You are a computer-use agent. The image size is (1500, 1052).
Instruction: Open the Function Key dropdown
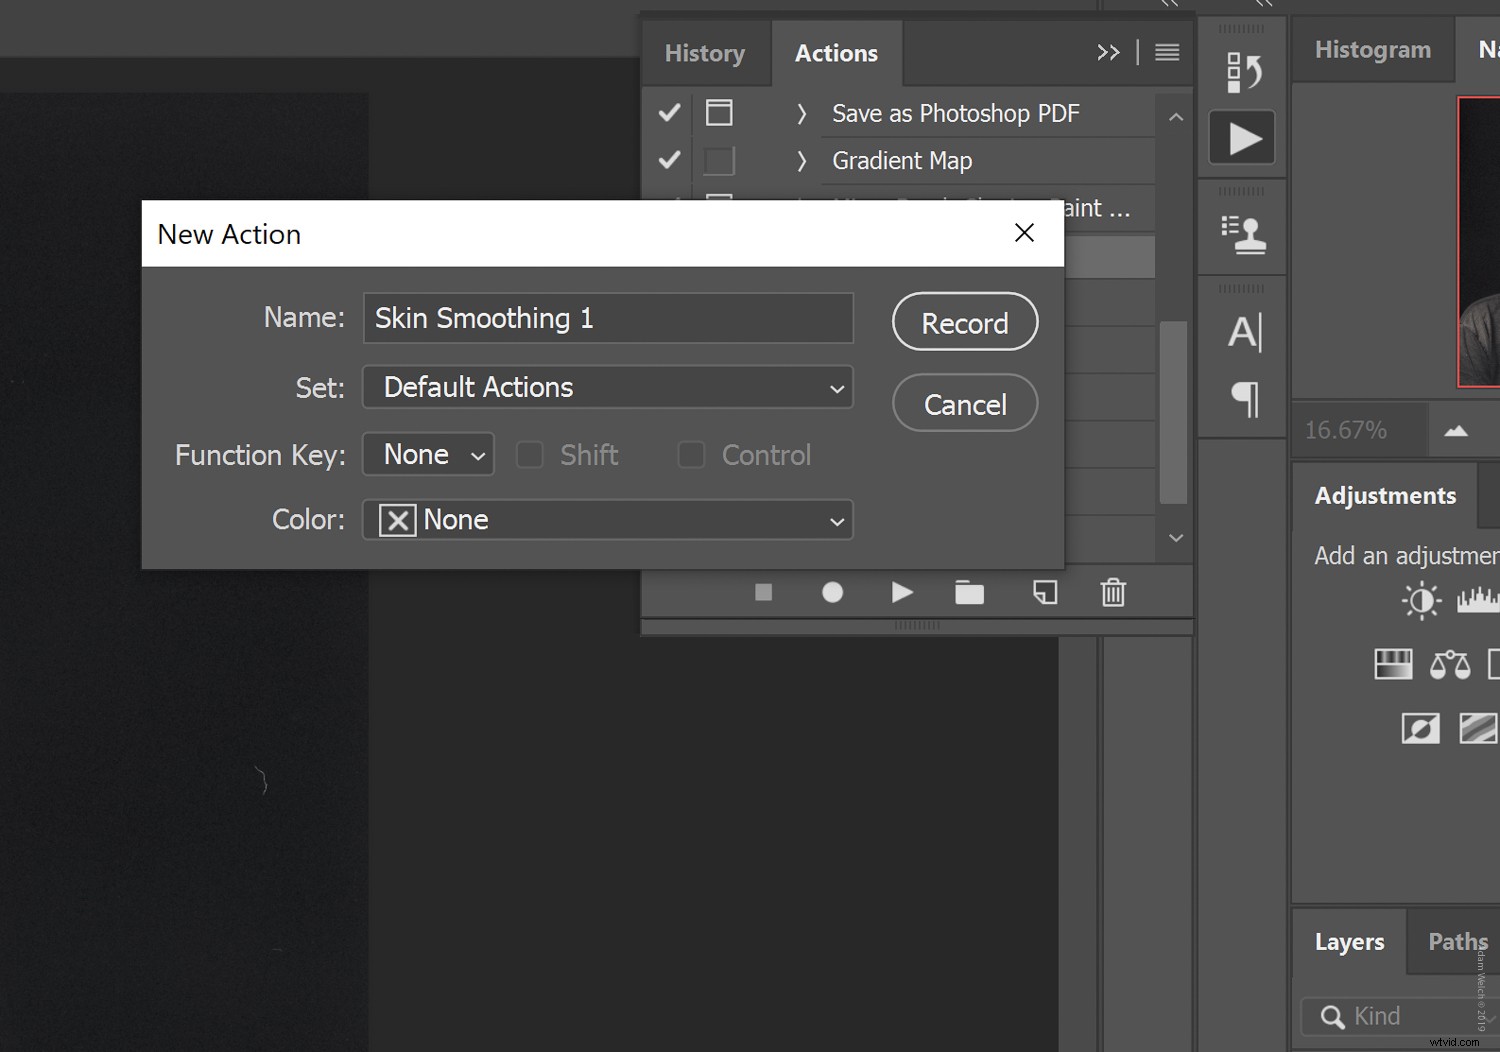click(427, 454)
